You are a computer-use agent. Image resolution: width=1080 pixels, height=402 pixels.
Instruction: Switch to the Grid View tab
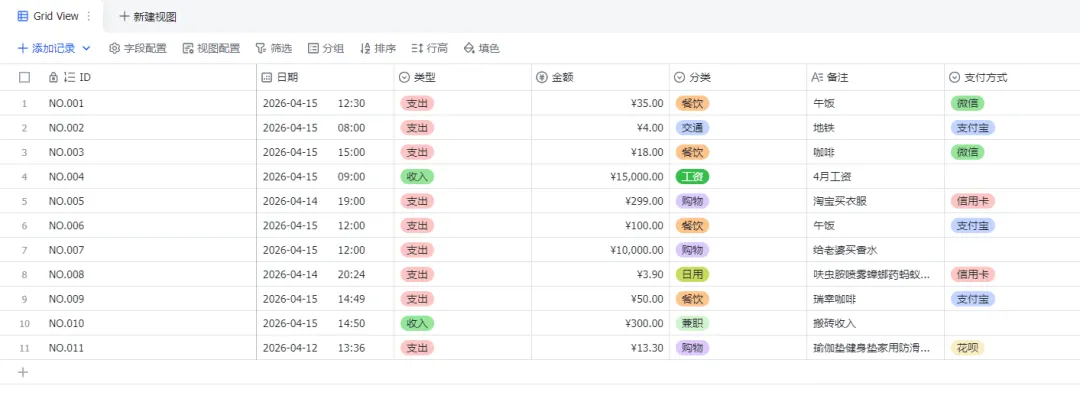[x=48, y=16]
